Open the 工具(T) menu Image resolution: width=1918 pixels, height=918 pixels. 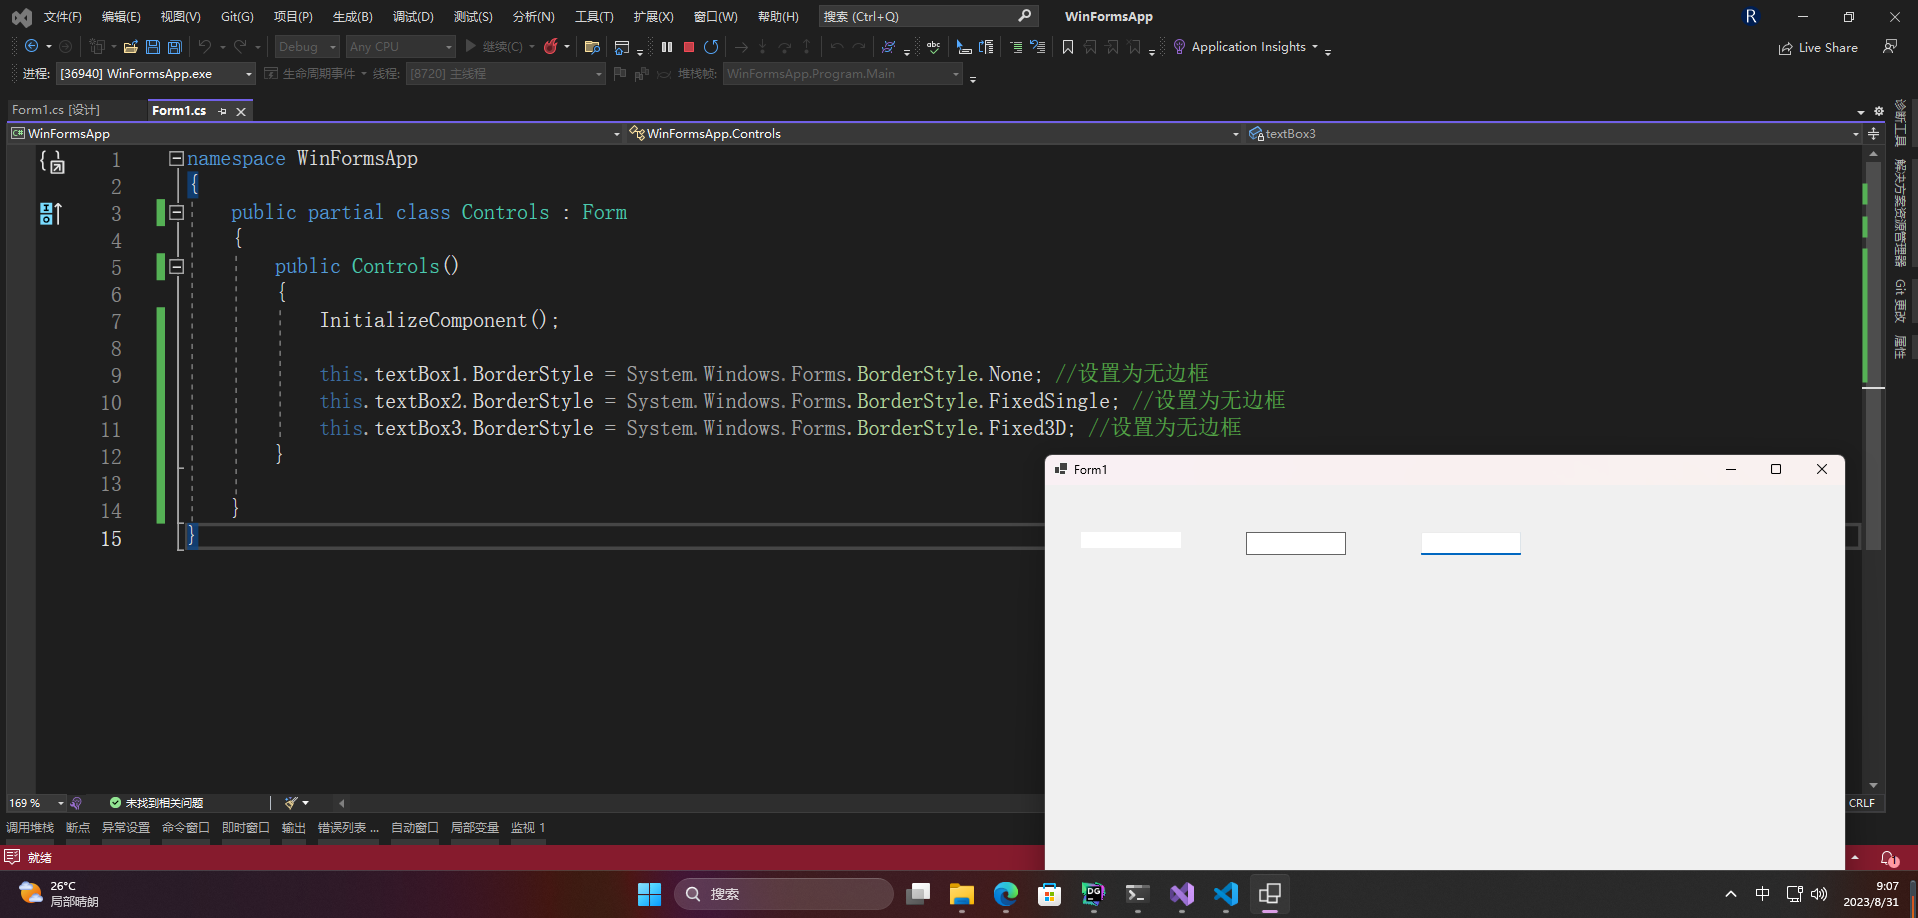tap(594, 17)
